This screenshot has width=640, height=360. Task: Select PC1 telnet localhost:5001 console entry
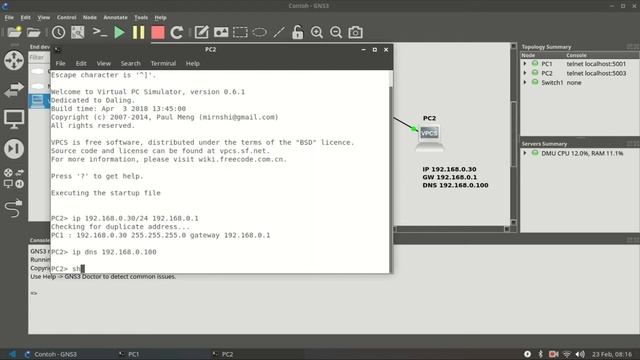pyautogui.click(x=596, y=64)
